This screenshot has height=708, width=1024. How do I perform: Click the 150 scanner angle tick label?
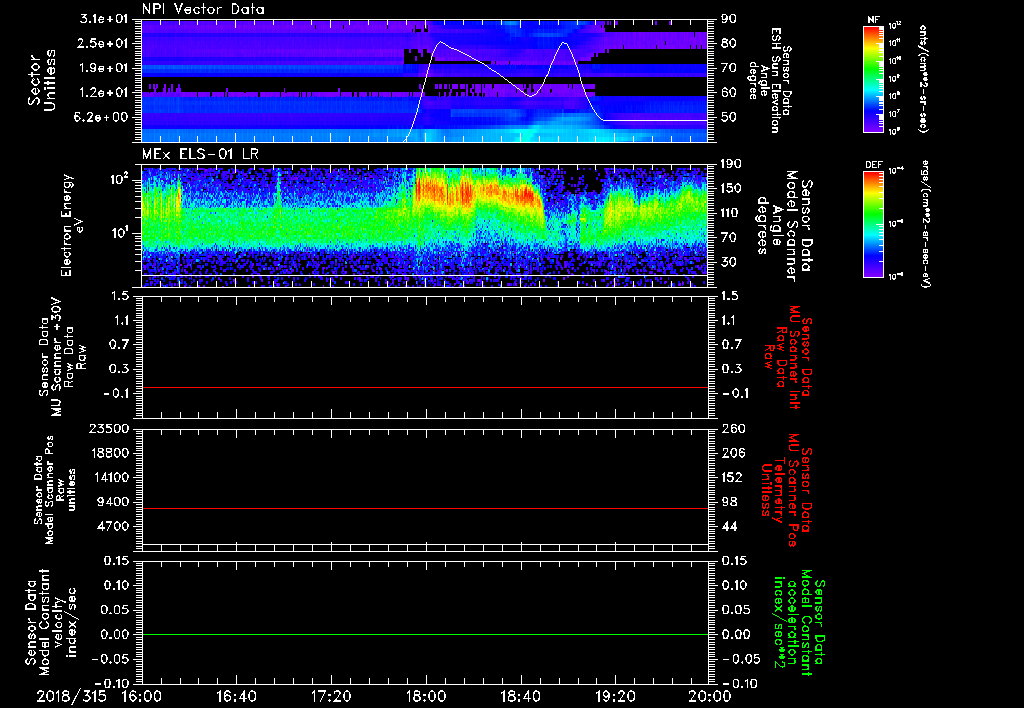click(x=733, y=188)
